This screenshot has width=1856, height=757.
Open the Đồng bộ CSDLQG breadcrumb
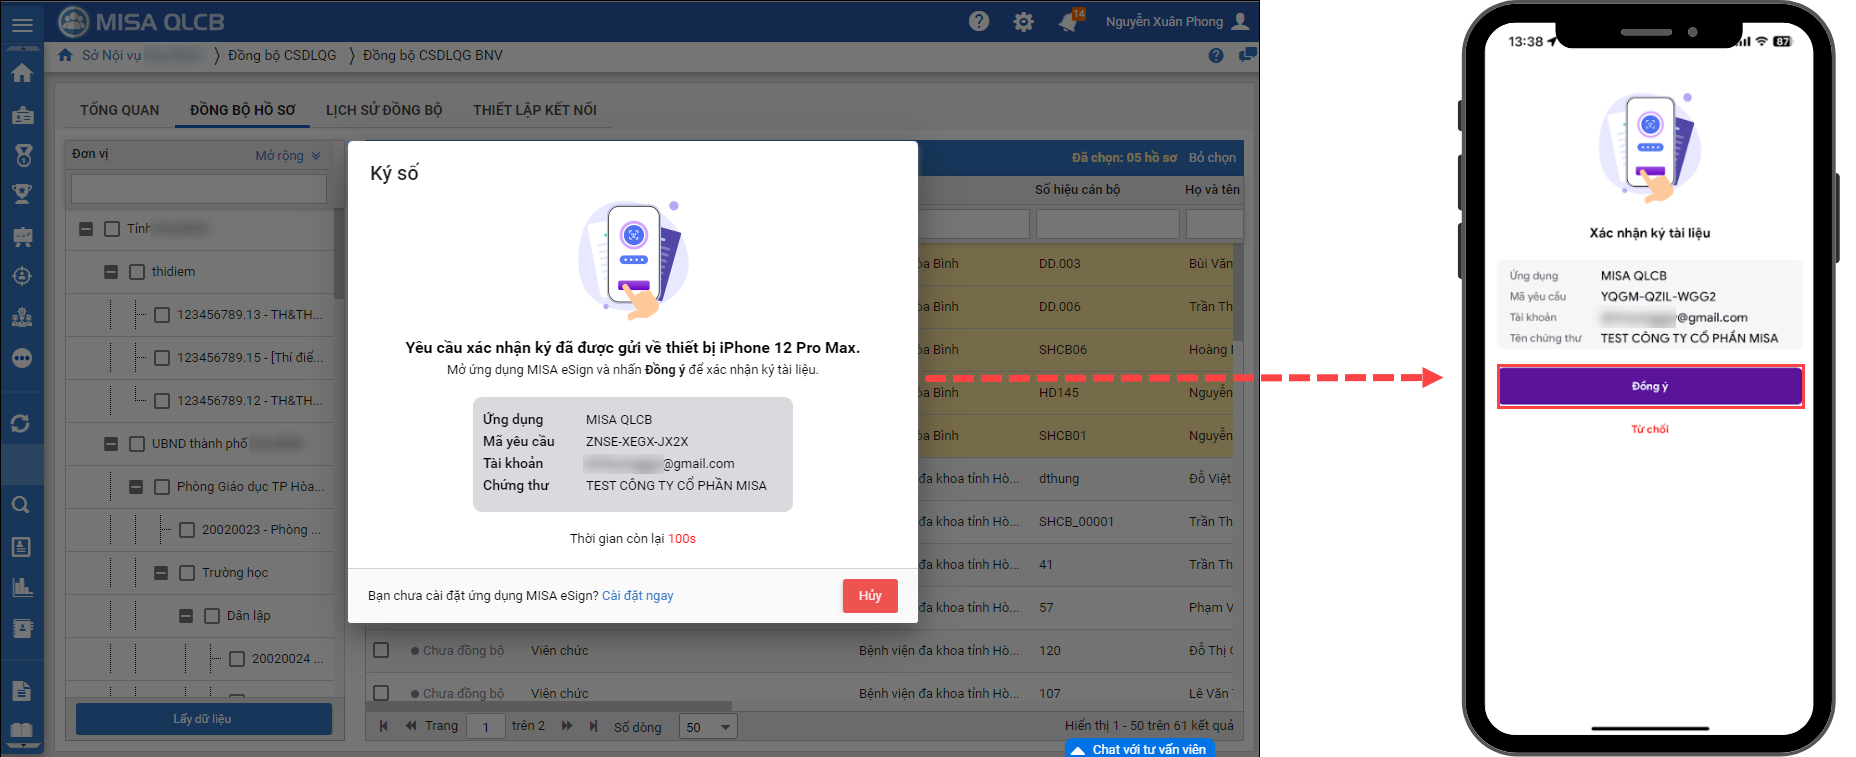click(282, 55)
